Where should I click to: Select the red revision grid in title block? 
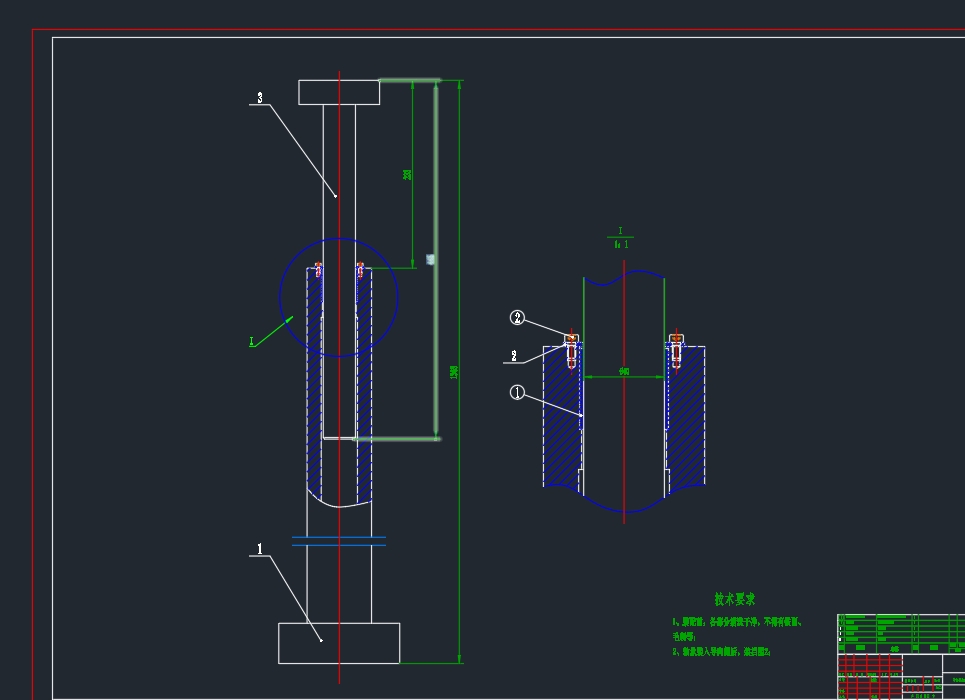point(870,677)
